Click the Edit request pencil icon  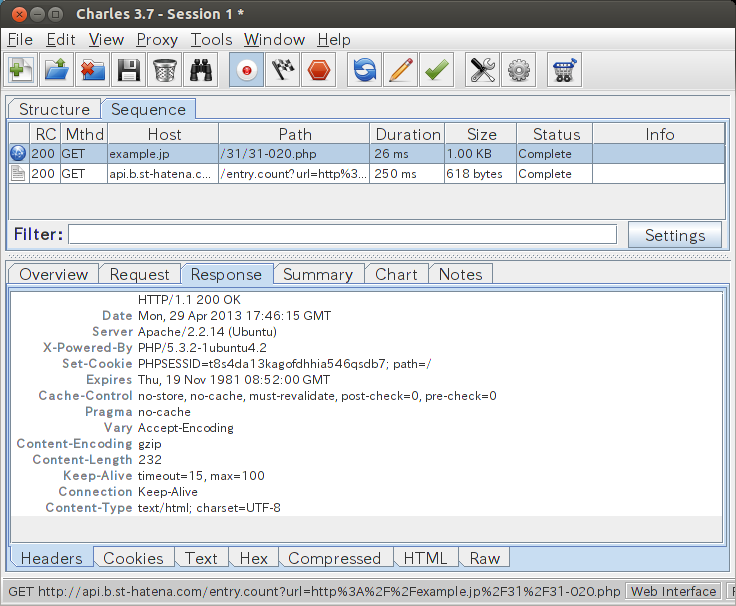click(x=401, y=70)
